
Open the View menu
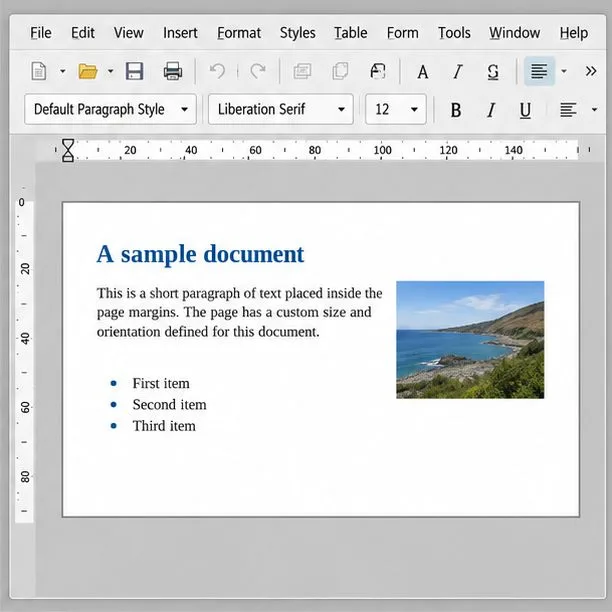[x=128, y=33]
